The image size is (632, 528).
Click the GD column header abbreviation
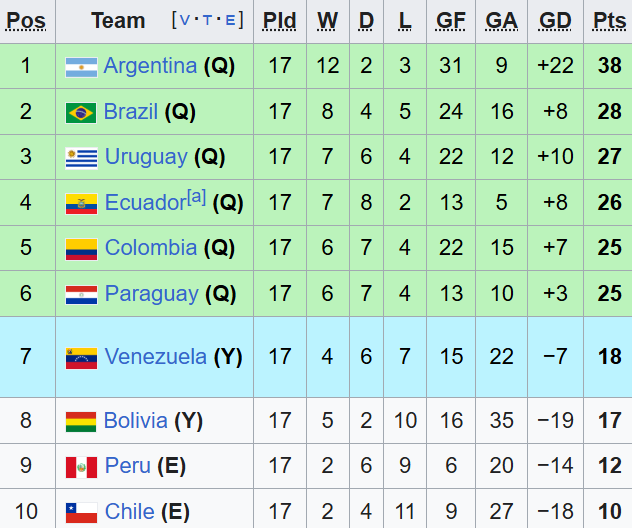click(x=555, y=20)
